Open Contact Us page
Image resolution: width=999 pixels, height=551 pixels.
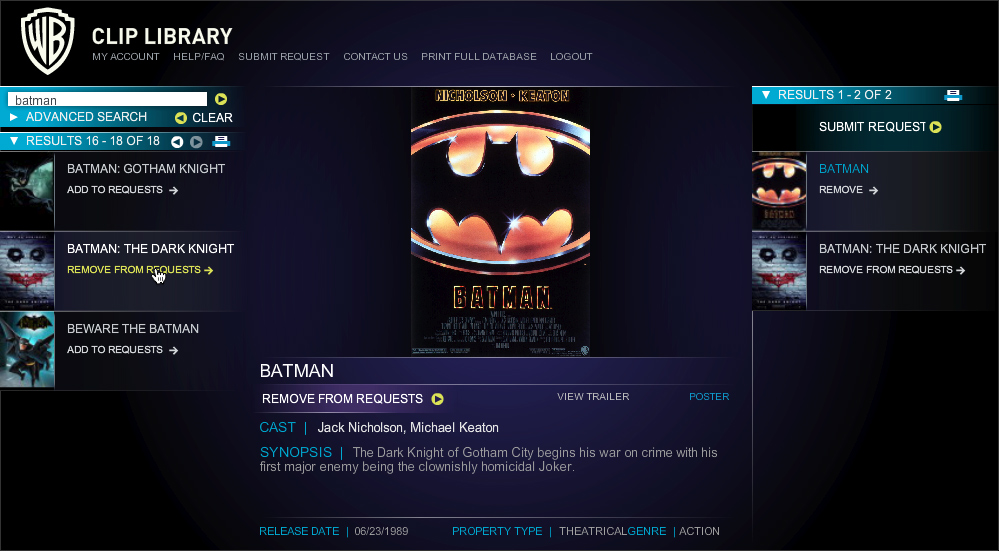(375, 57)
